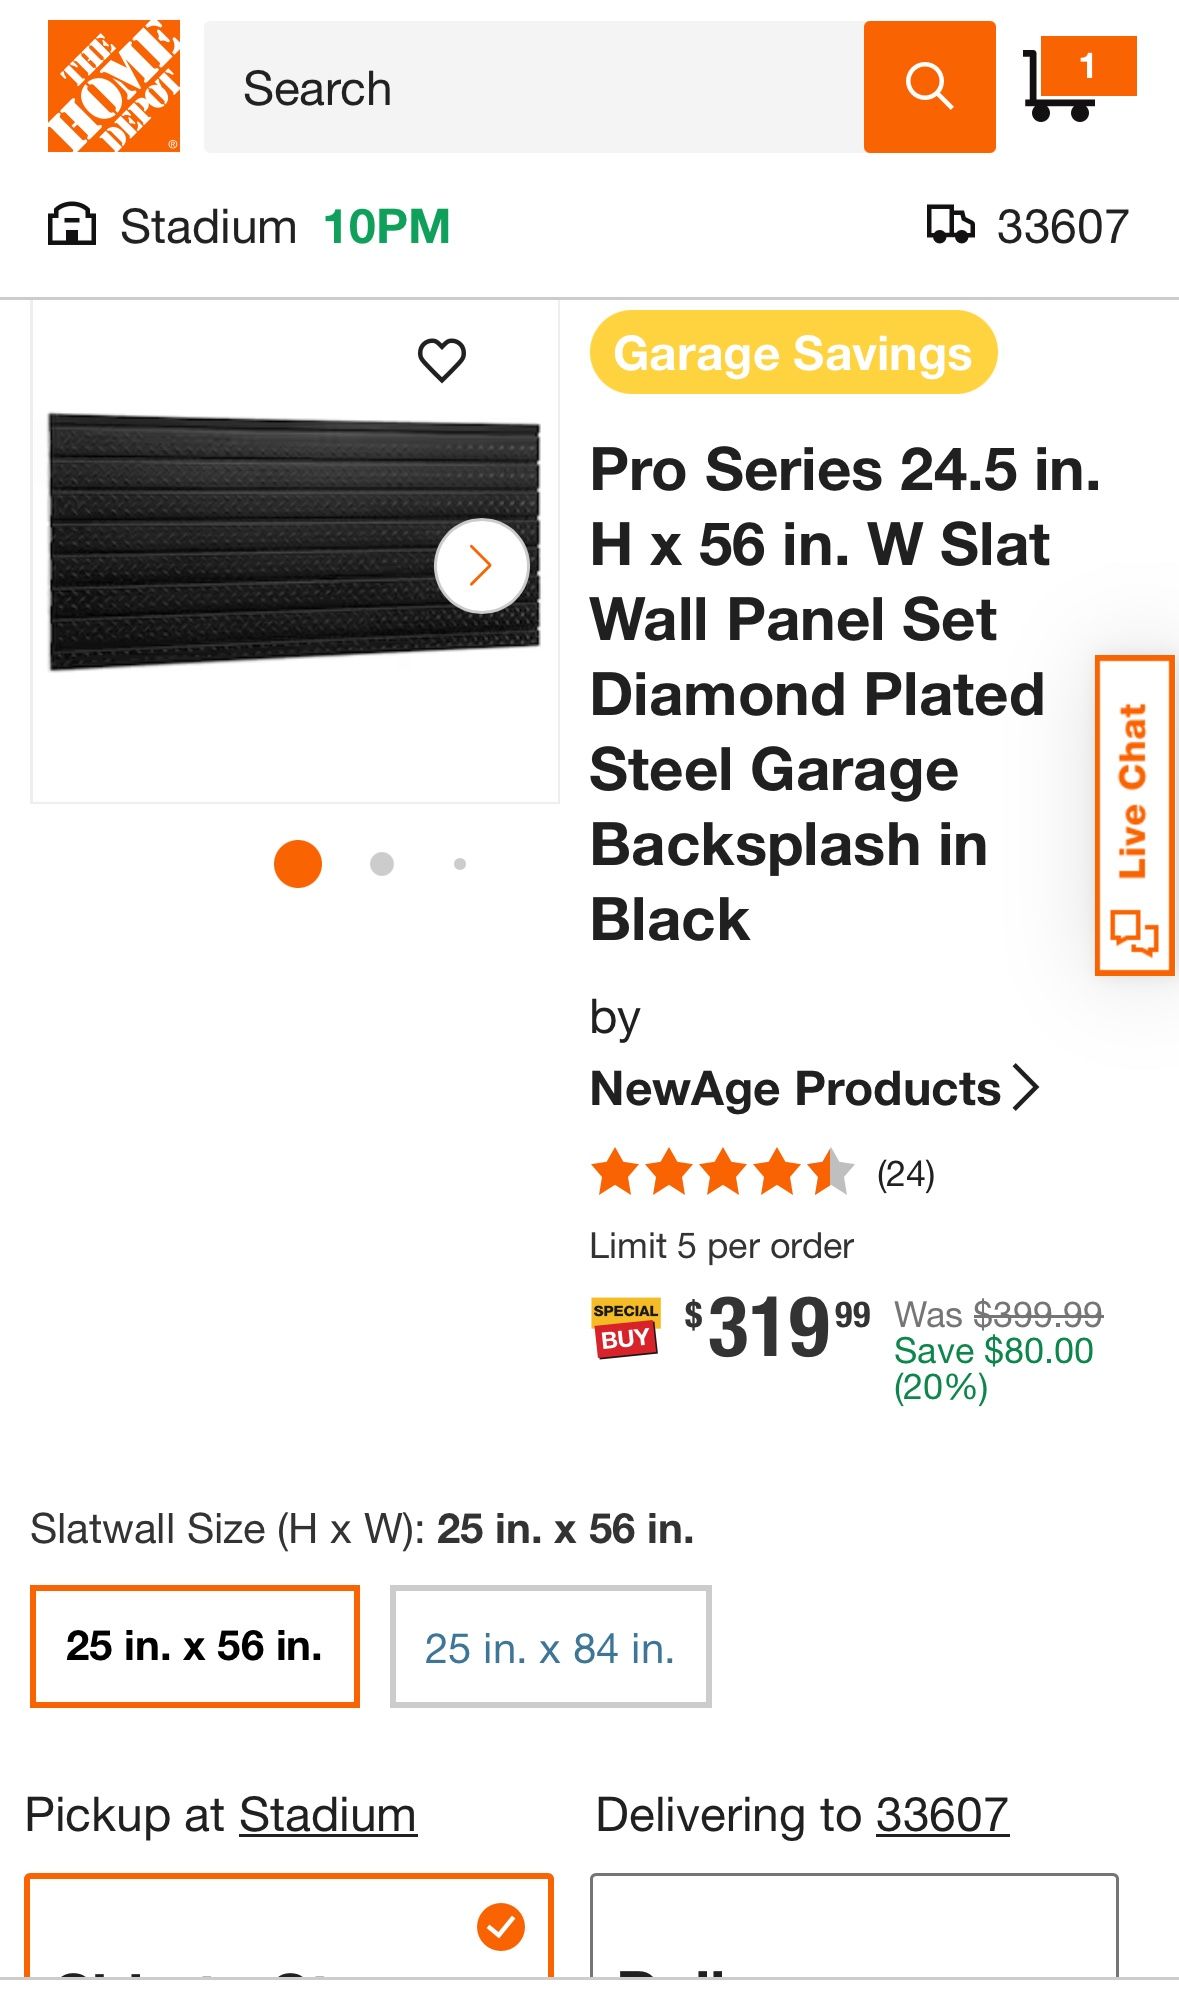The width and height of the screenshot is (1179, 2000).
Task: Click the delivery truck icon near 33607
Action: coord(952,225)
